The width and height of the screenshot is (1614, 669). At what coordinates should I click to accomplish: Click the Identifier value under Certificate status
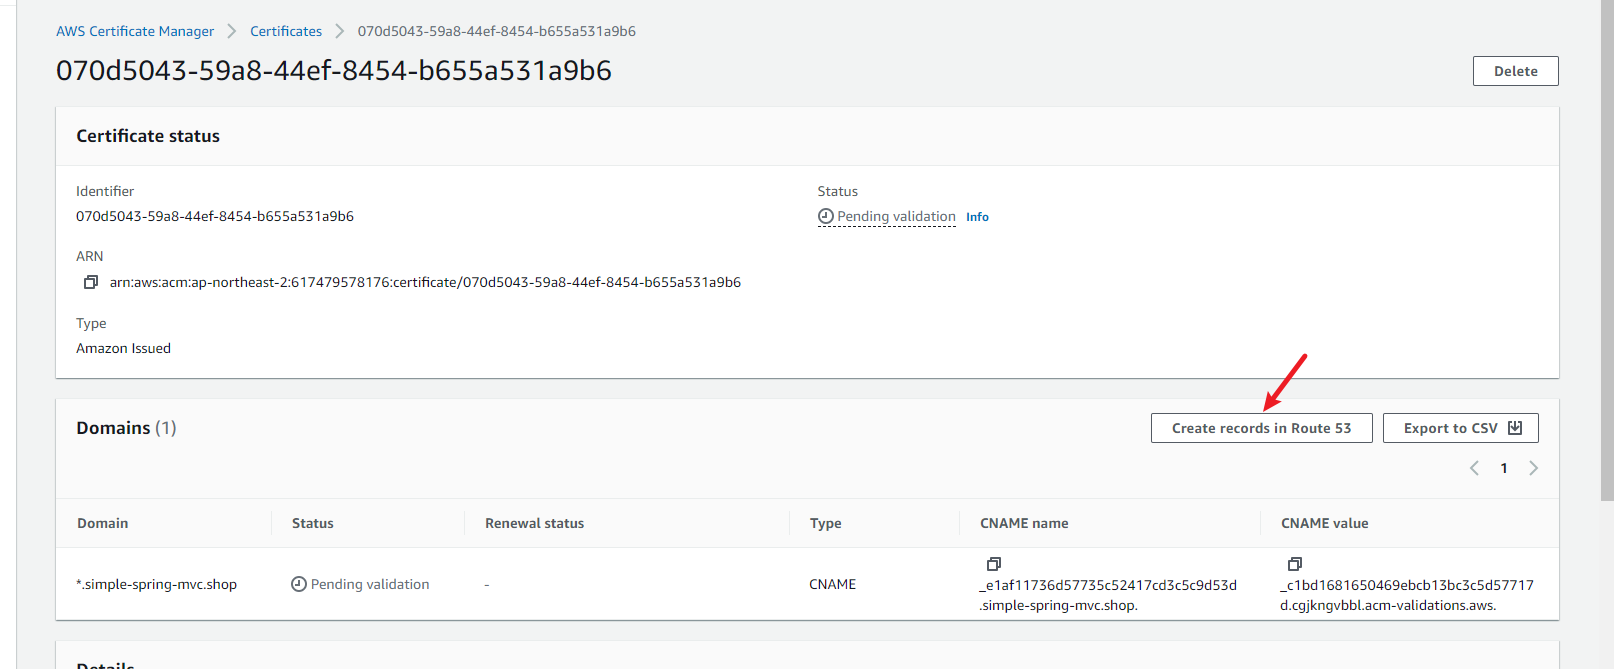point(215,216)
